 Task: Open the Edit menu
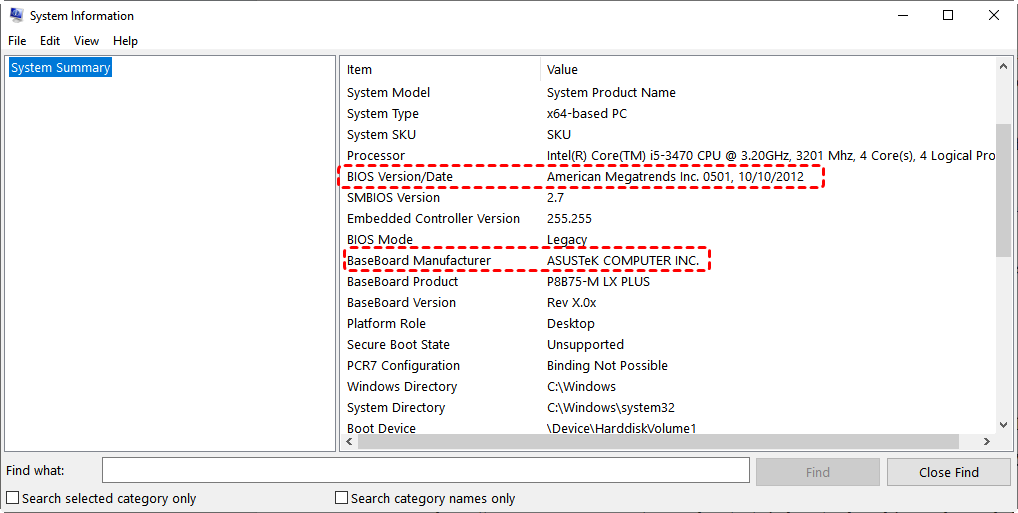coord(50,41)
